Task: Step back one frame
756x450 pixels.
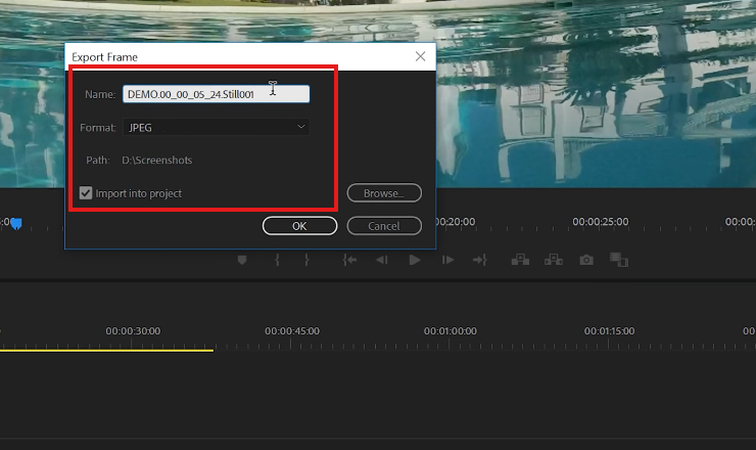Action: point(382,260)
